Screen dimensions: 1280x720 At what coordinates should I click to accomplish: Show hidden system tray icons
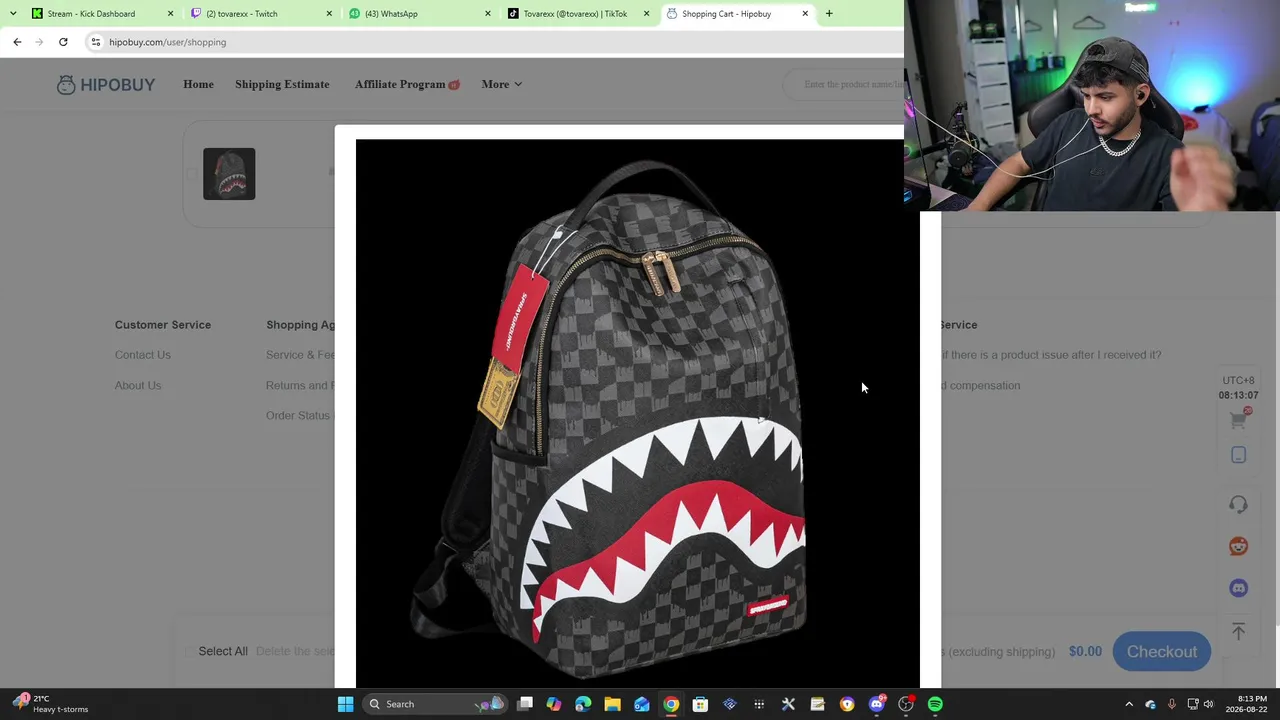(x=1129, y=704)
